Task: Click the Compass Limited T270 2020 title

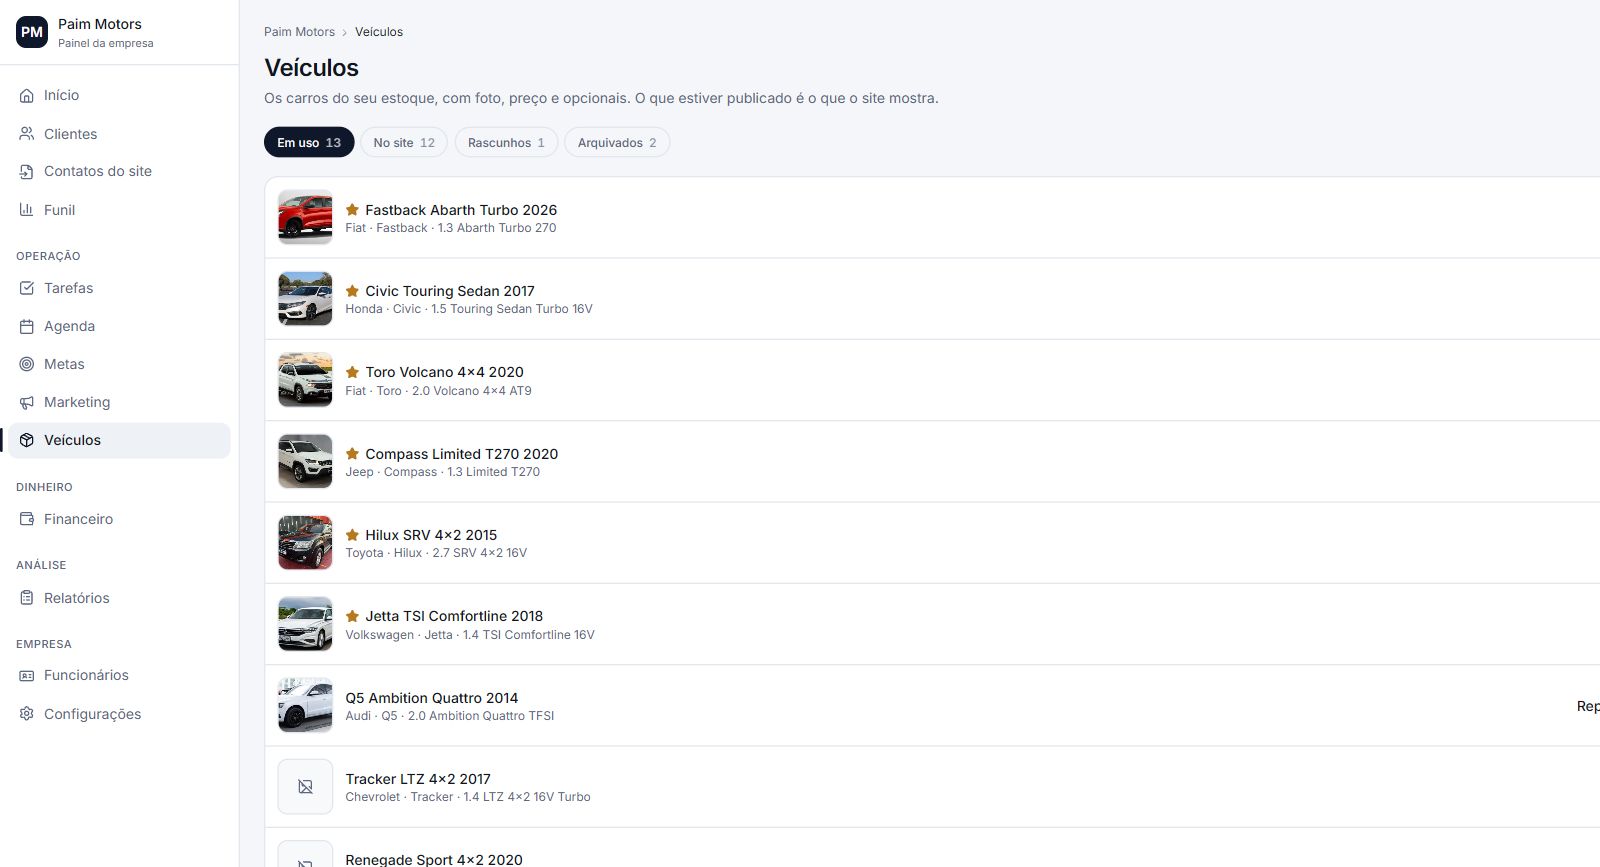Action: [462, 454]
